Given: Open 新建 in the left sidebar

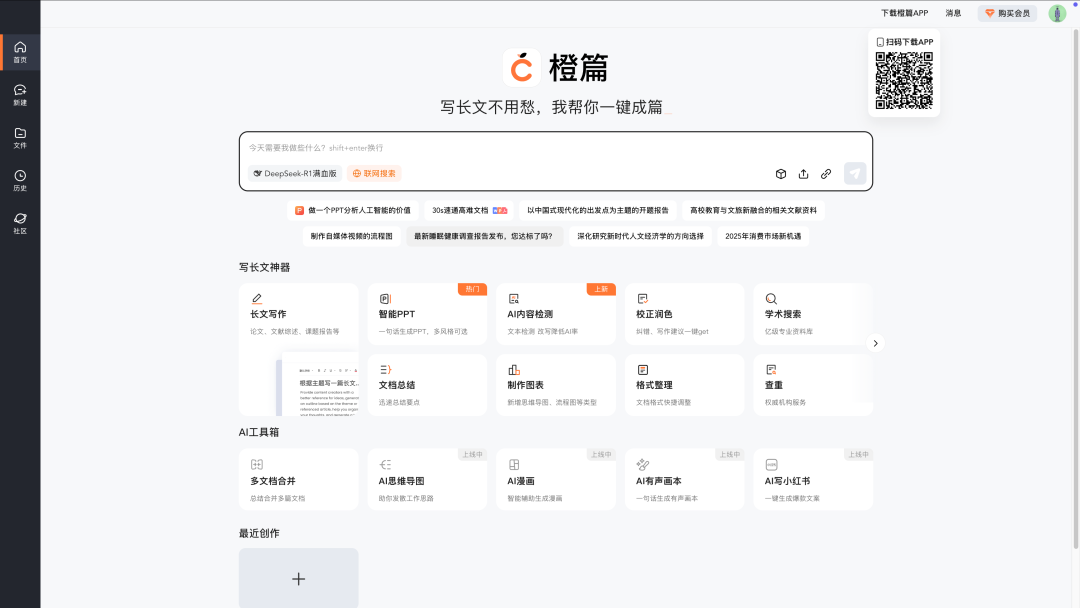Looking at the screenshot, I should [x=20, y=95].
